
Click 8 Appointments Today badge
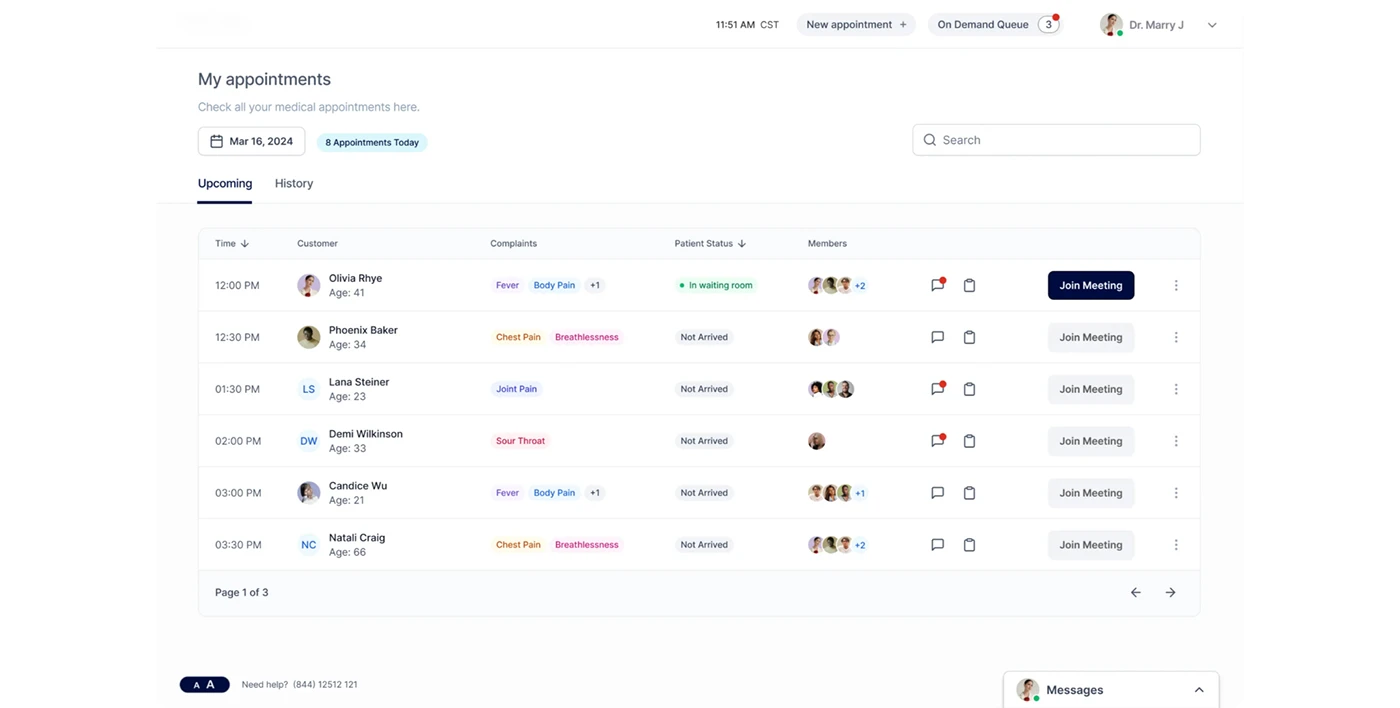tap(372, 143)
